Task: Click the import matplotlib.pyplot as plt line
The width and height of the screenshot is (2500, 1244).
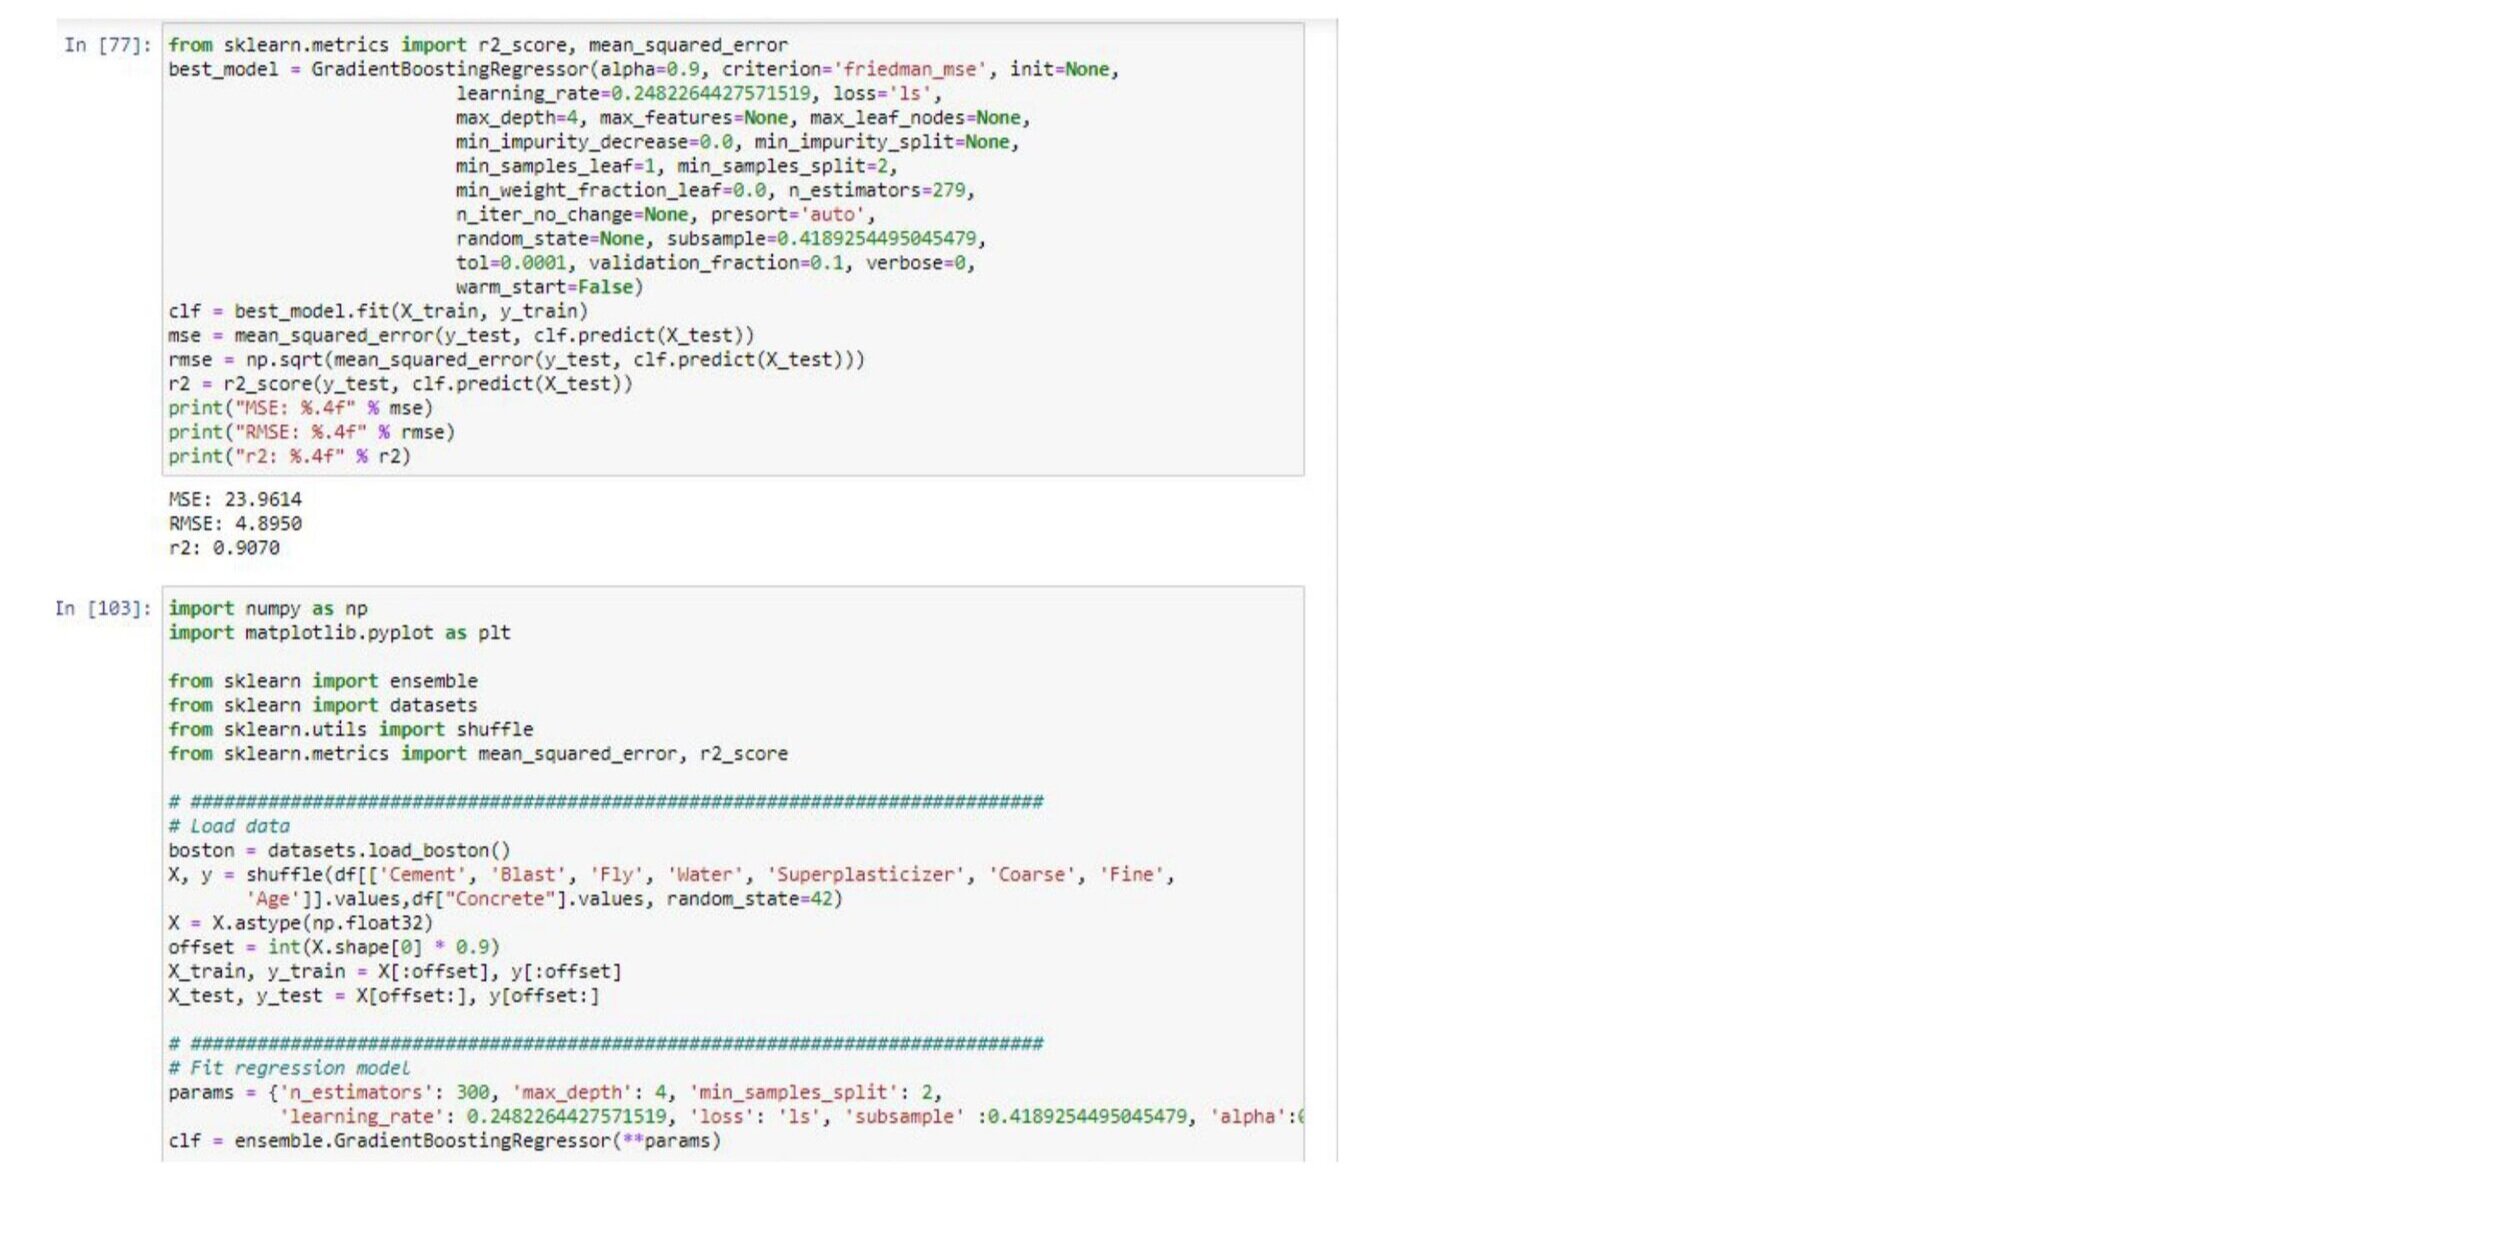Action: (x=339, y=633)
